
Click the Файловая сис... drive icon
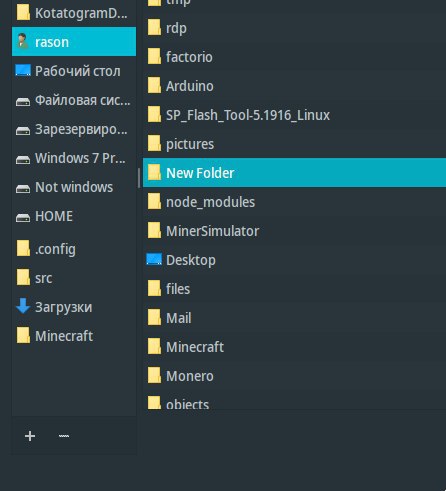point(23,101)
